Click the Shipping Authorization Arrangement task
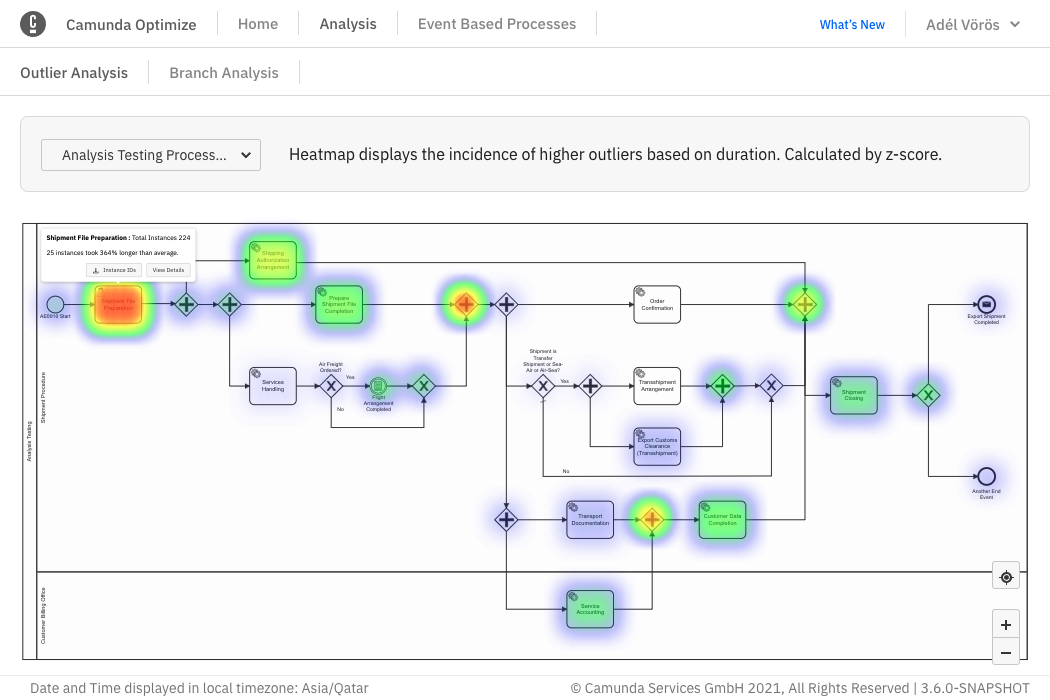 272,259
